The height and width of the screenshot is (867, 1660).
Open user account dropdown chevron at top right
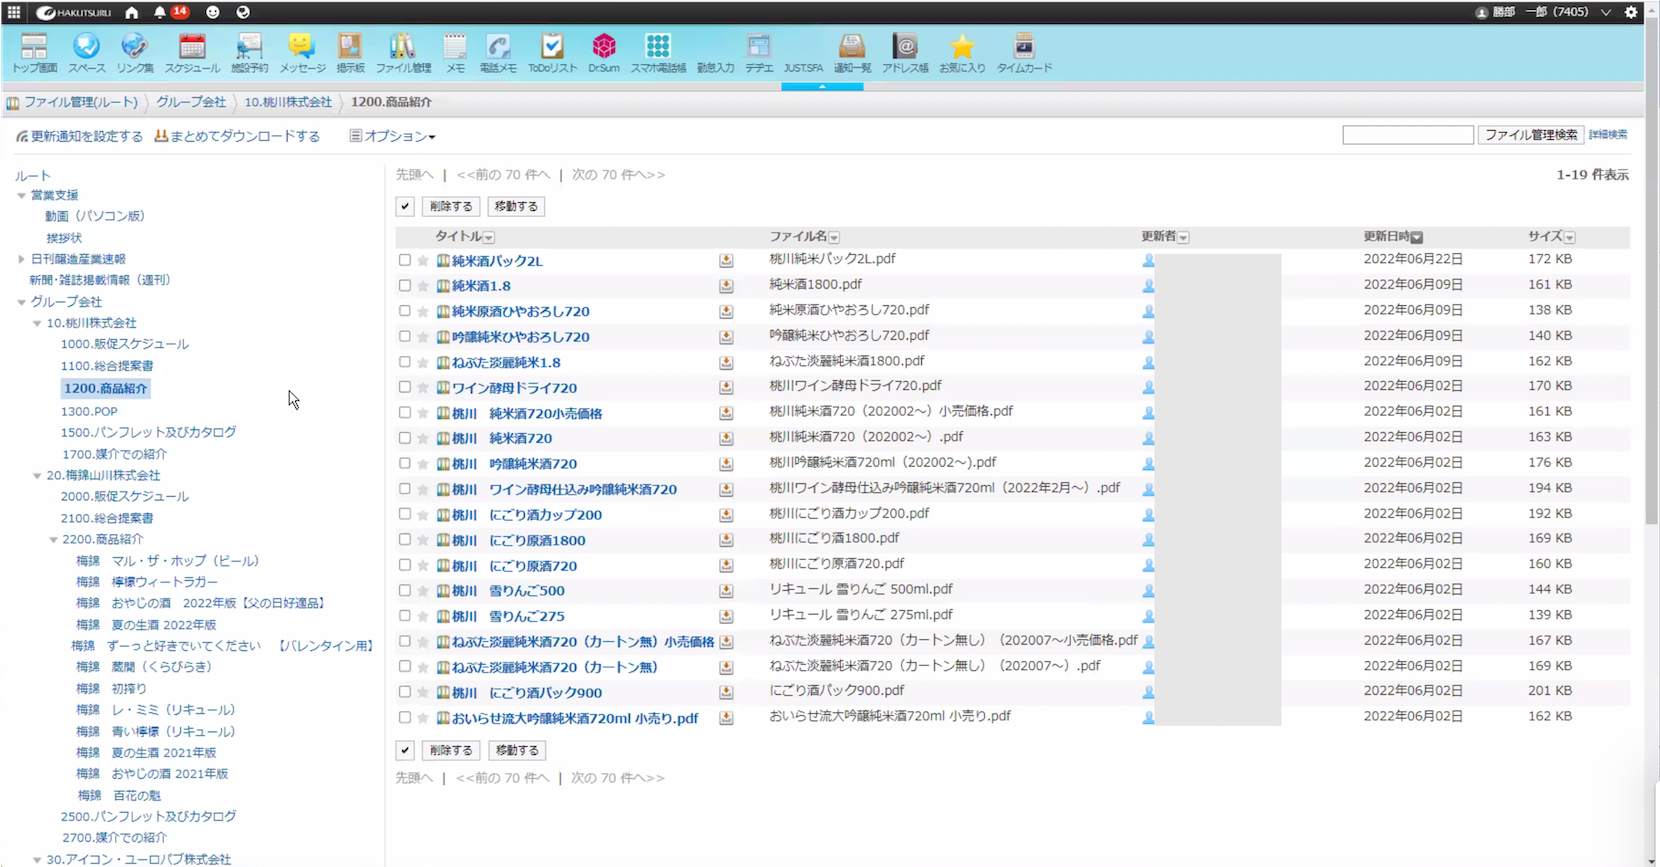[x=1606, y=12]
